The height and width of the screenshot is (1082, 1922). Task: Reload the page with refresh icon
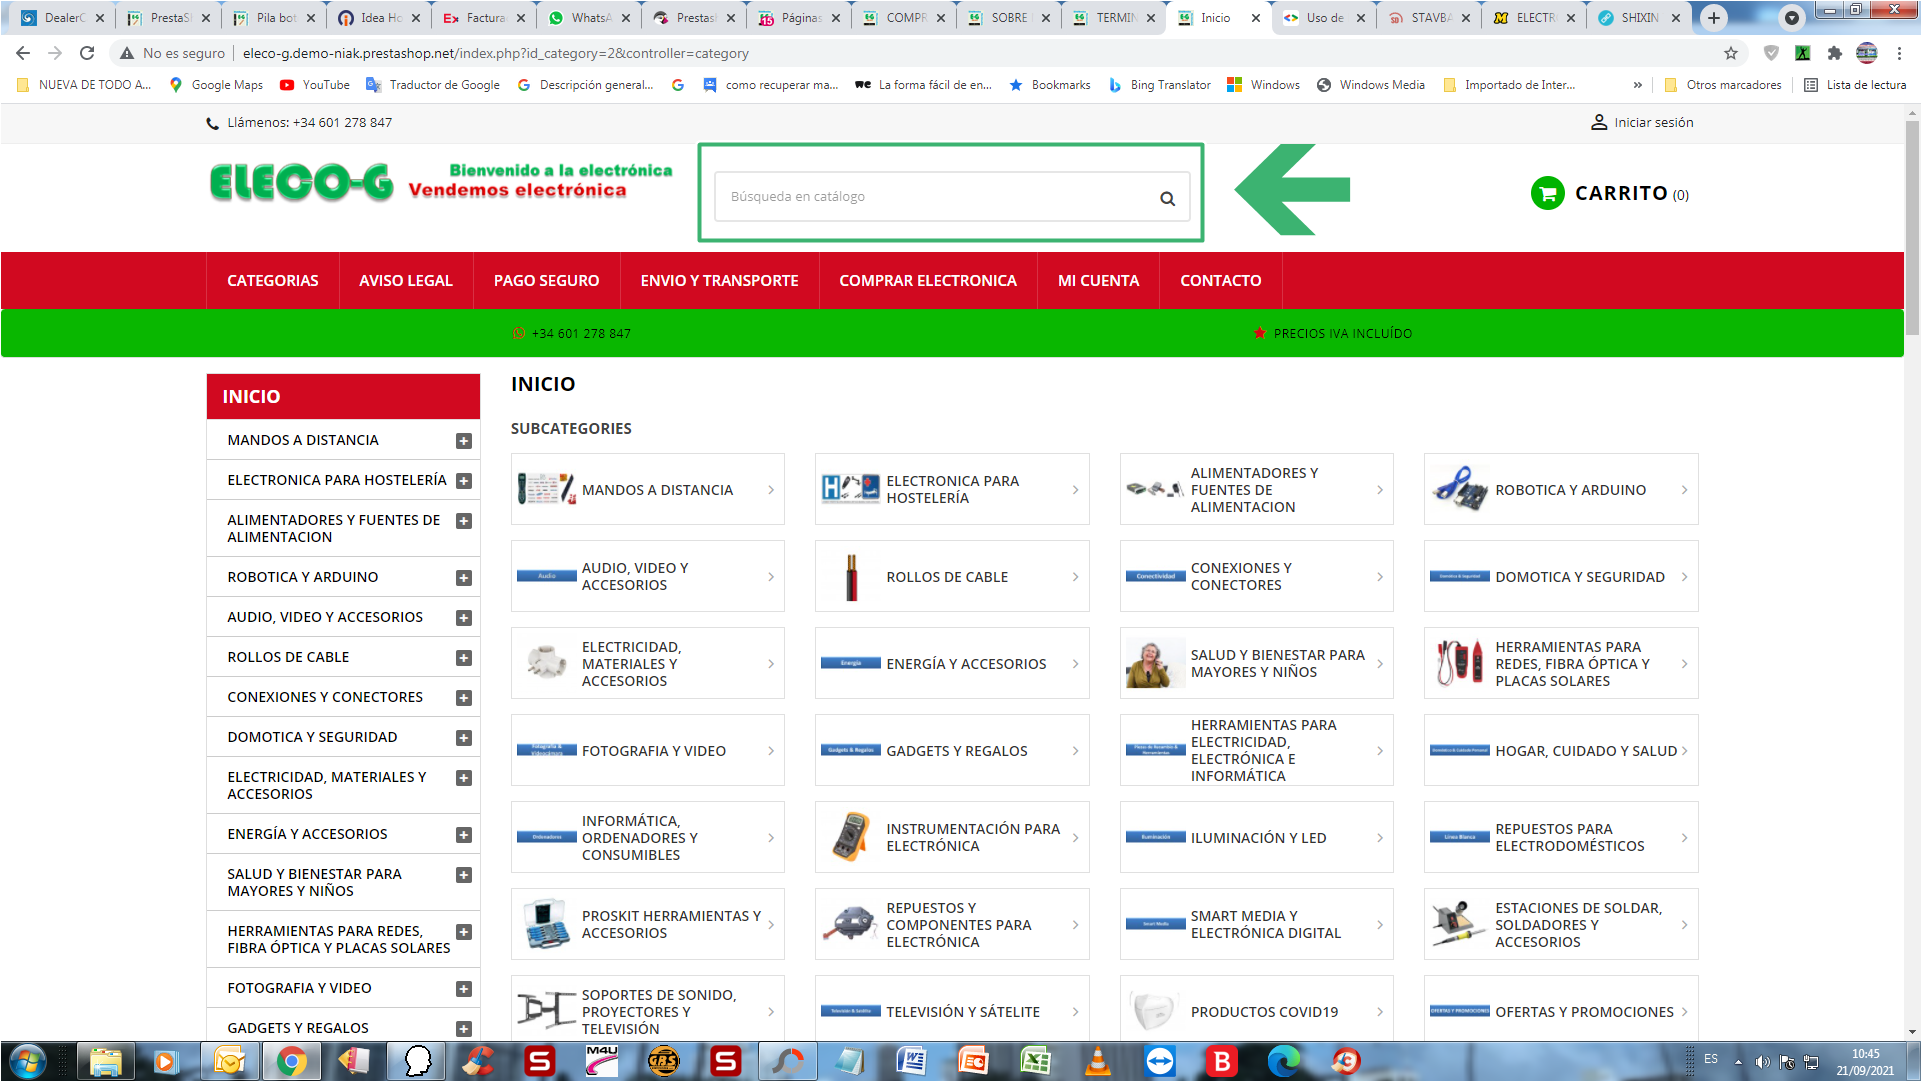click(x=87, y=53)
